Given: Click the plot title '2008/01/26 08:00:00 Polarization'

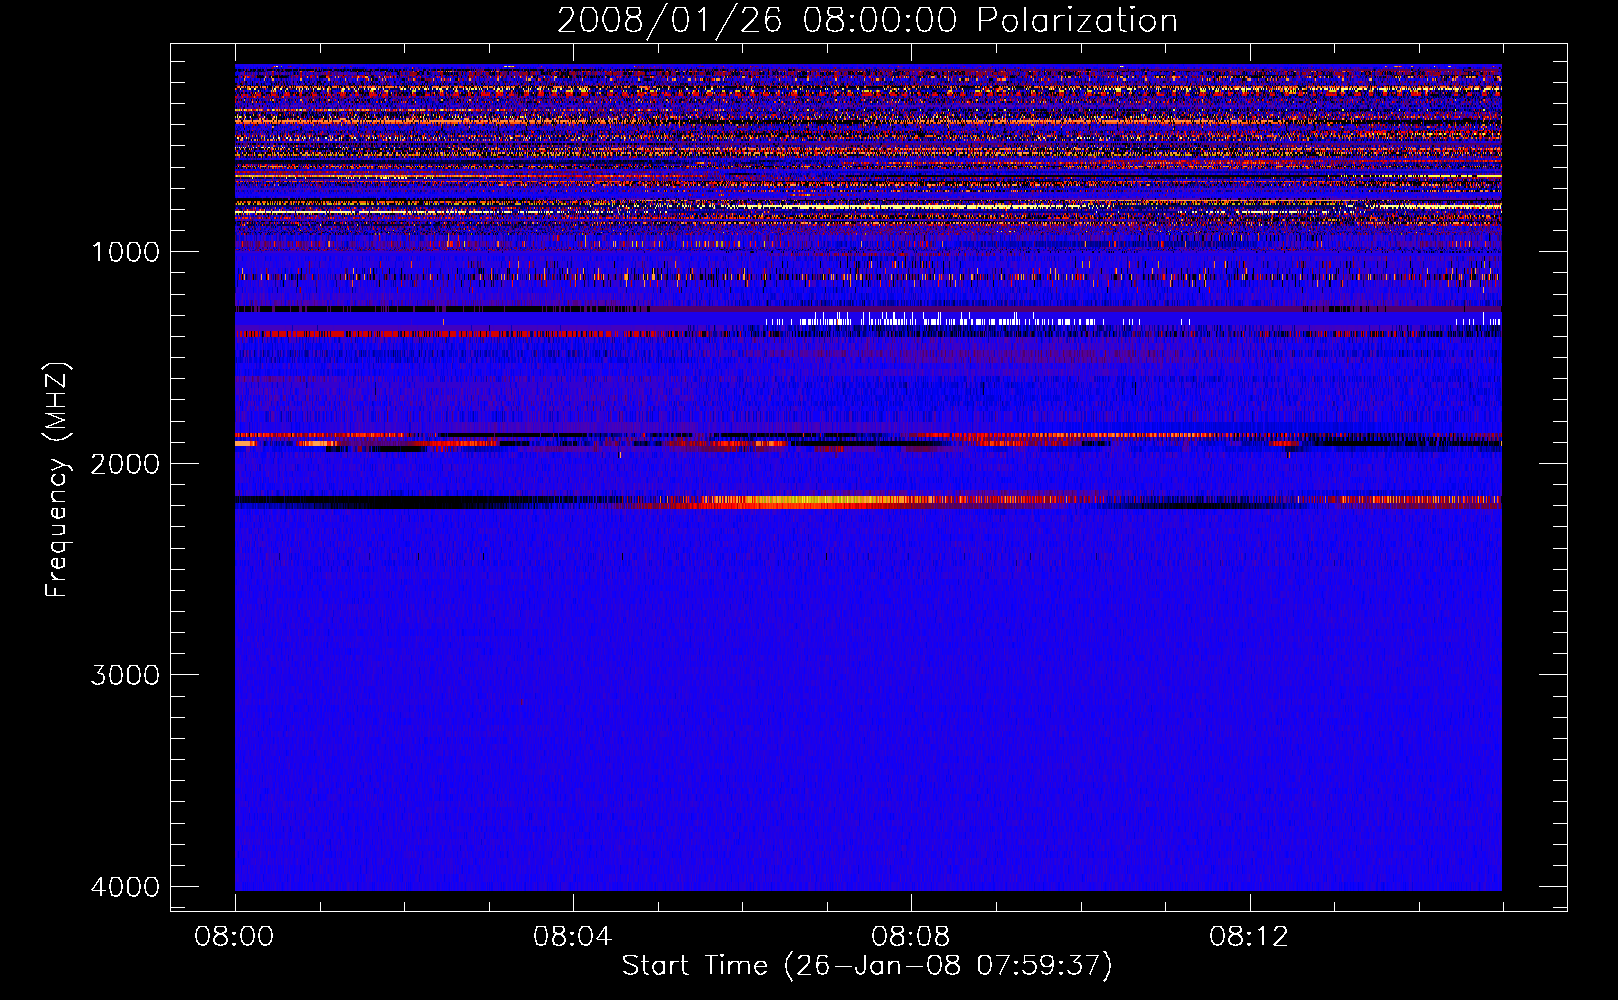Looking at the screenshot, I should [x=867, y=21].
